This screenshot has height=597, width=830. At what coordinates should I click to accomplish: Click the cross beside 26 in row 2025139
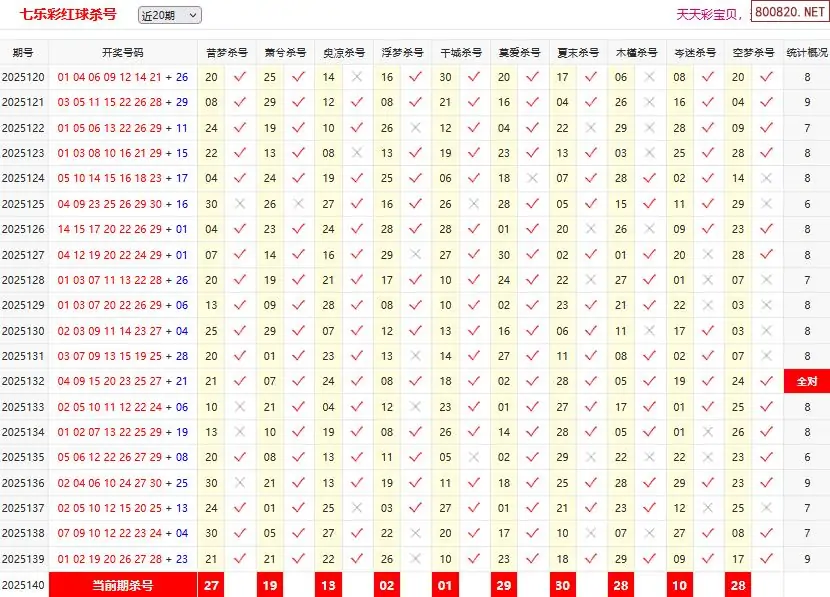pyautogui.click(x=415, y=560)
